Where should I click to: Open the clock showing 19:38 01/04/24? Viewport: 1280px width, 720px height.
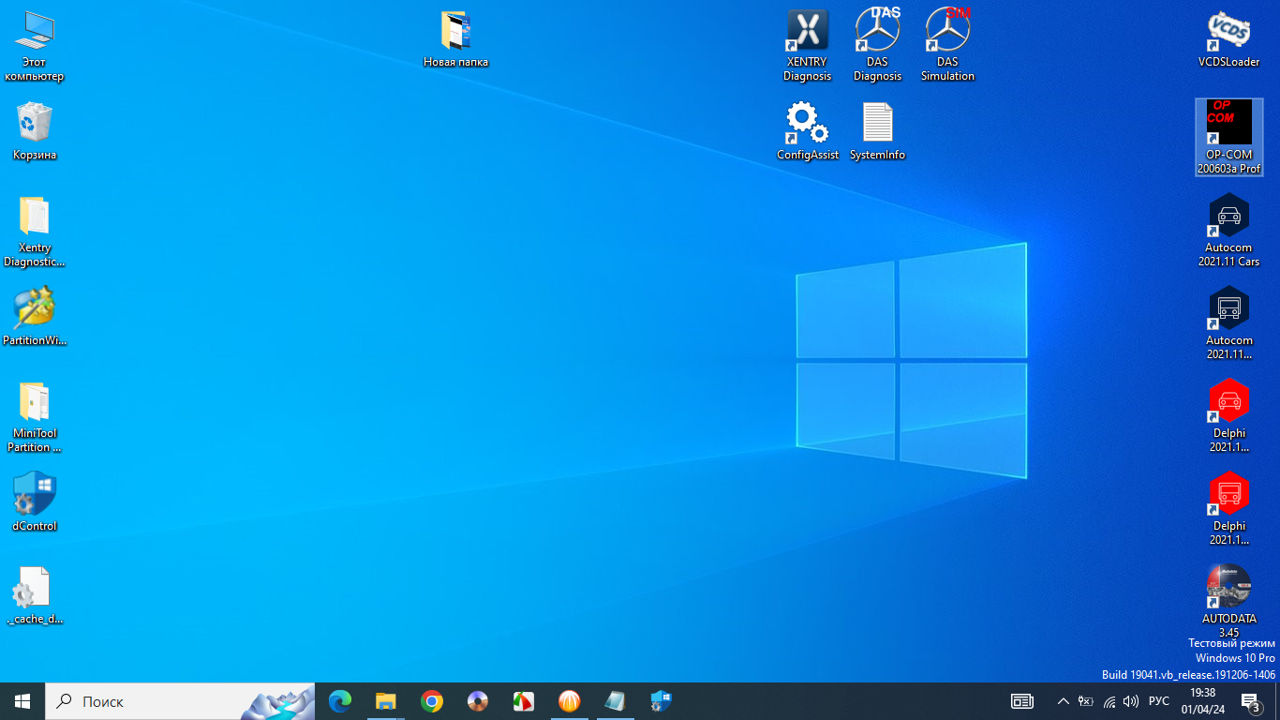pyautogui.click(x=1203, y=701)
